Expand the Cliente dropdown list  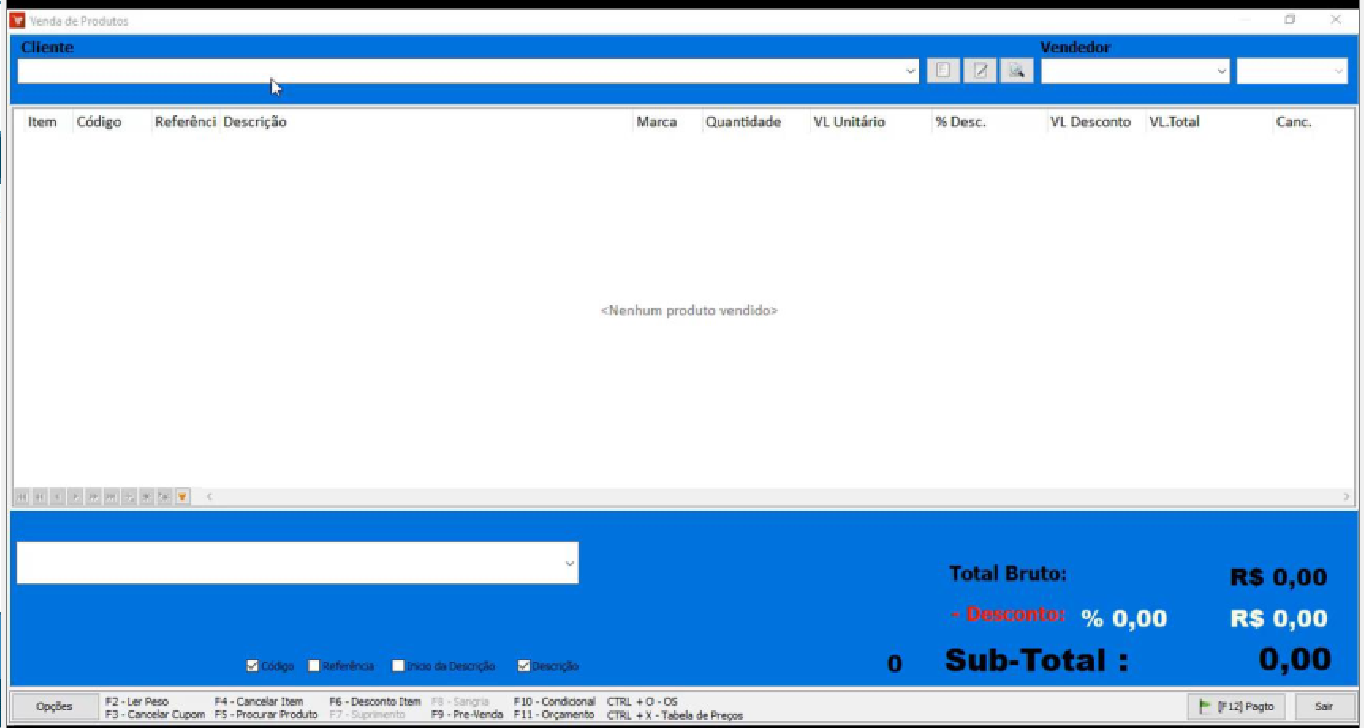(x=910, y=71)
